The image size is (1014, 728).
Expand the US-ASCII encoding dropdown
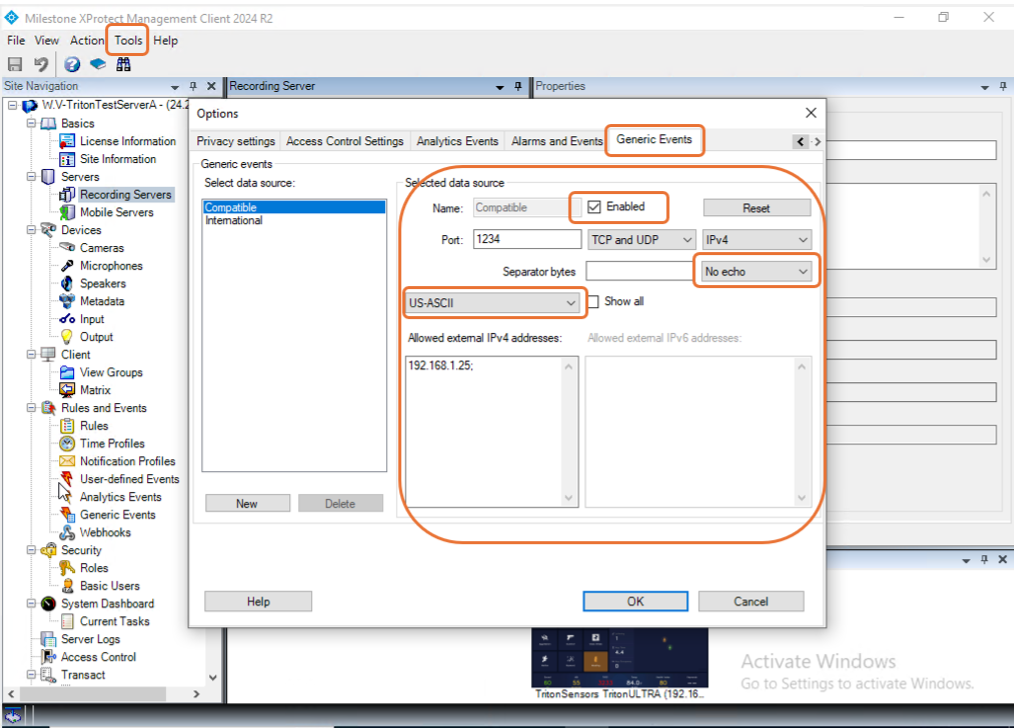pos(492,303)
